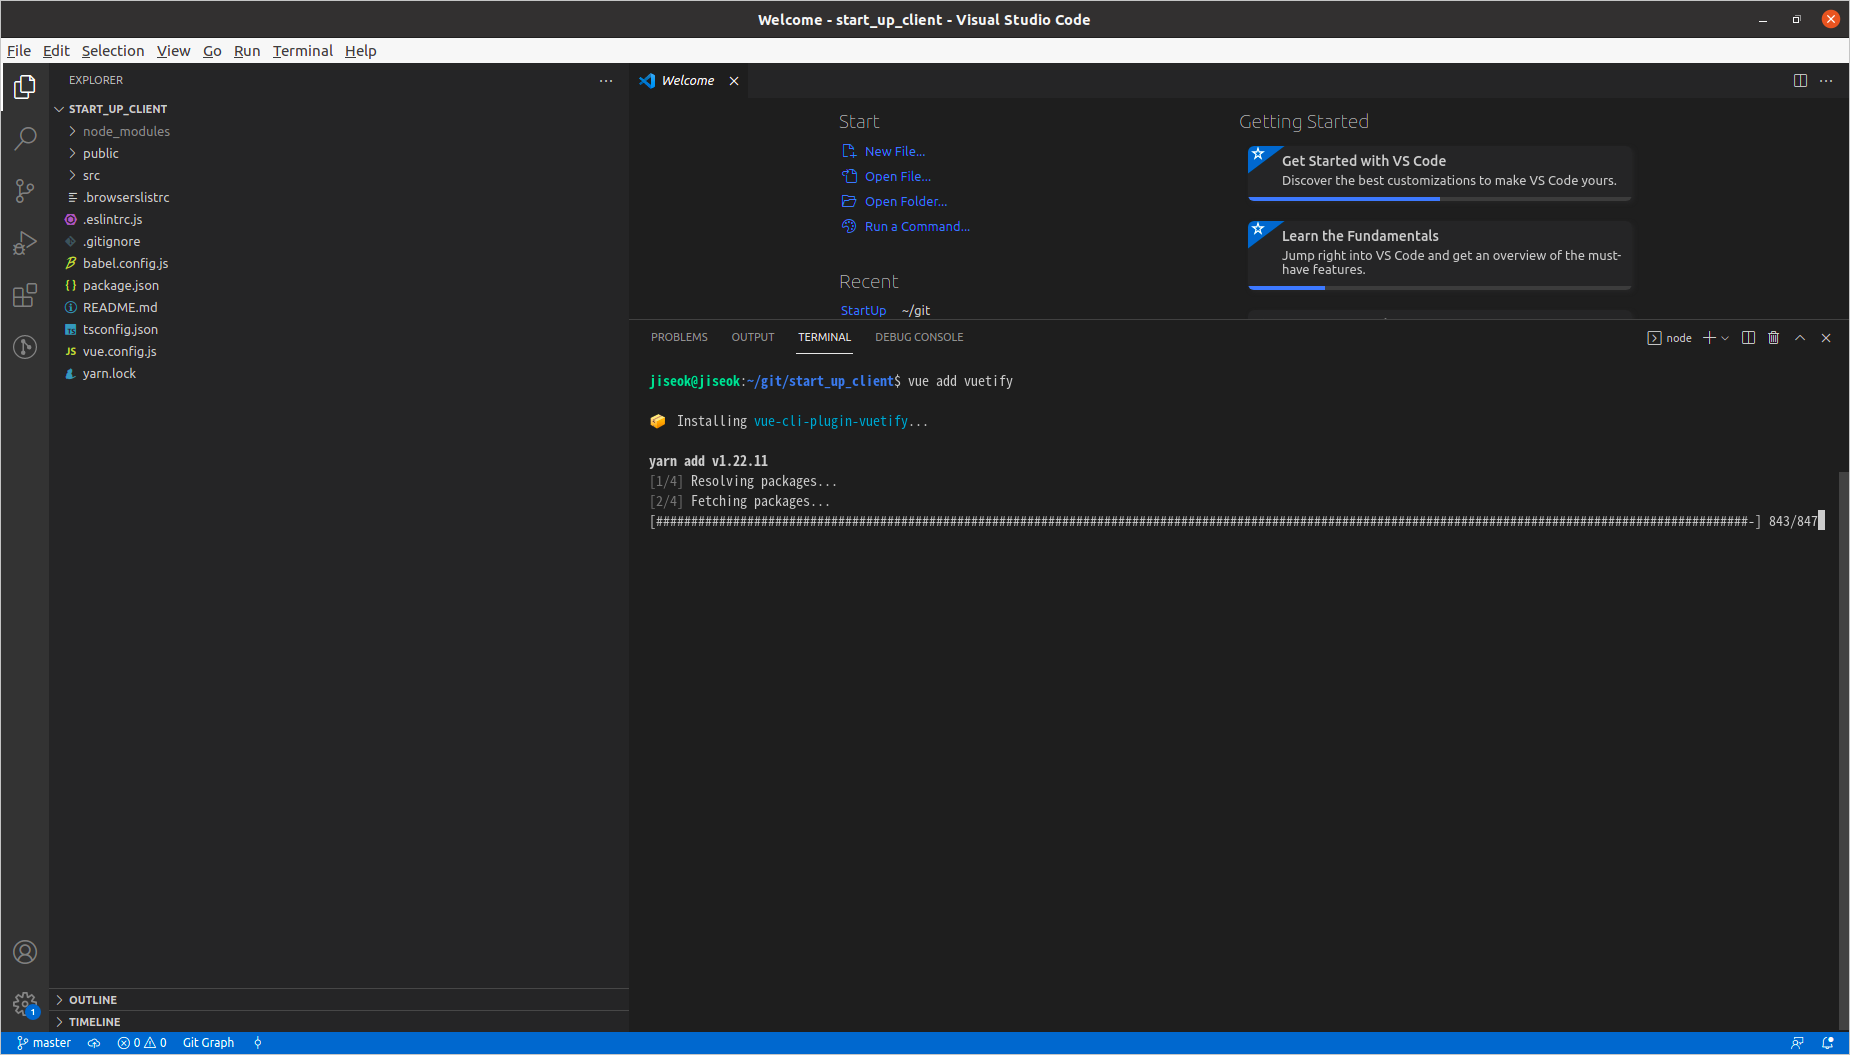Open the Selection menu
Image resolution: width=1850 pixels, height=1055 pixels.
(113, 51)
